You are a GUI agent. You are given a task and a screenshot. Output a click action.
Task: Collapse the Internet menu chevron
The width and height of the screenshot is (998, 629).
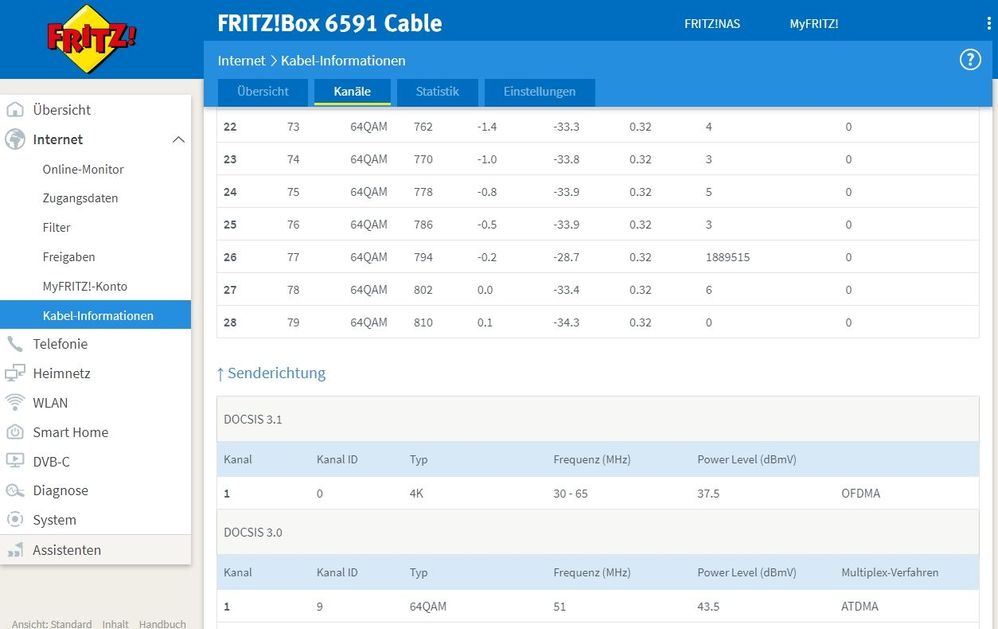[179, 139]
